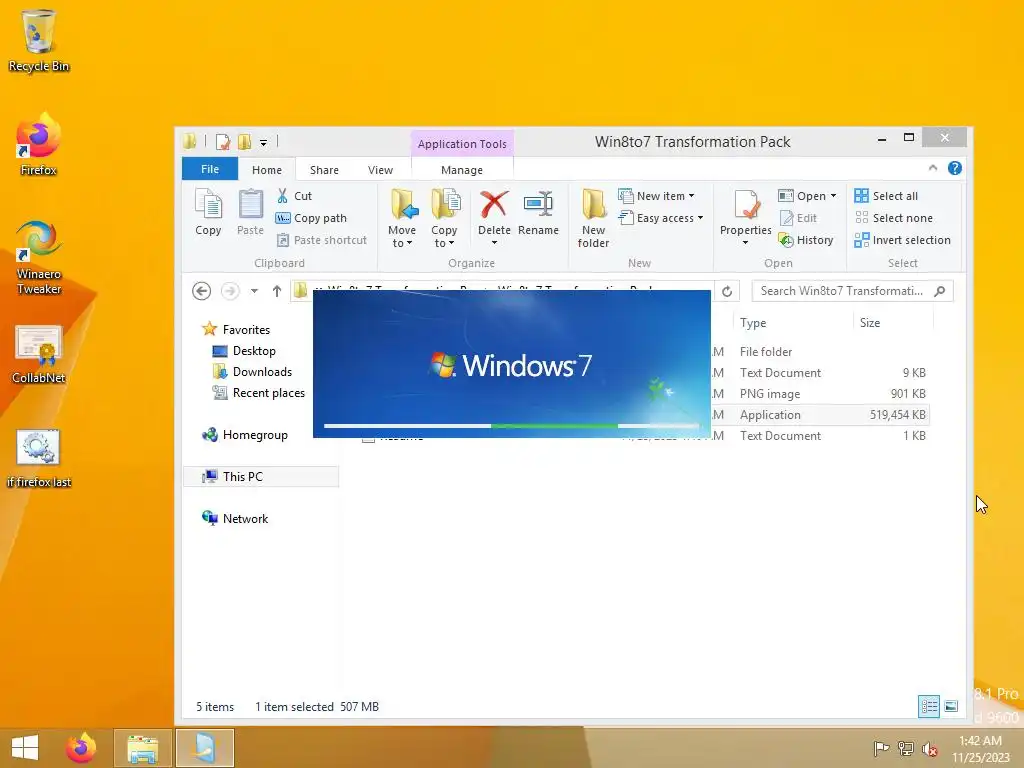Image resolution: width=1024 pixels, height=768 pixels.
Task: Click Invert selection
Action: [903, 240]
